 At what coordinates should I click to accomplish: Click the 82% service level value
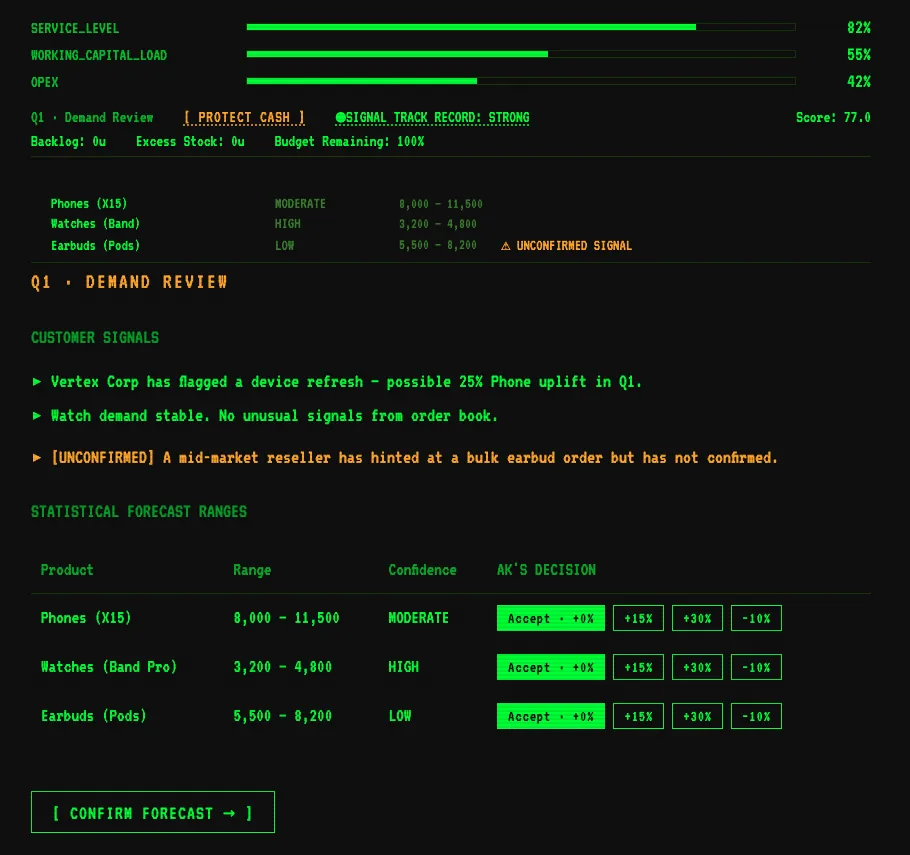(858, 28)
